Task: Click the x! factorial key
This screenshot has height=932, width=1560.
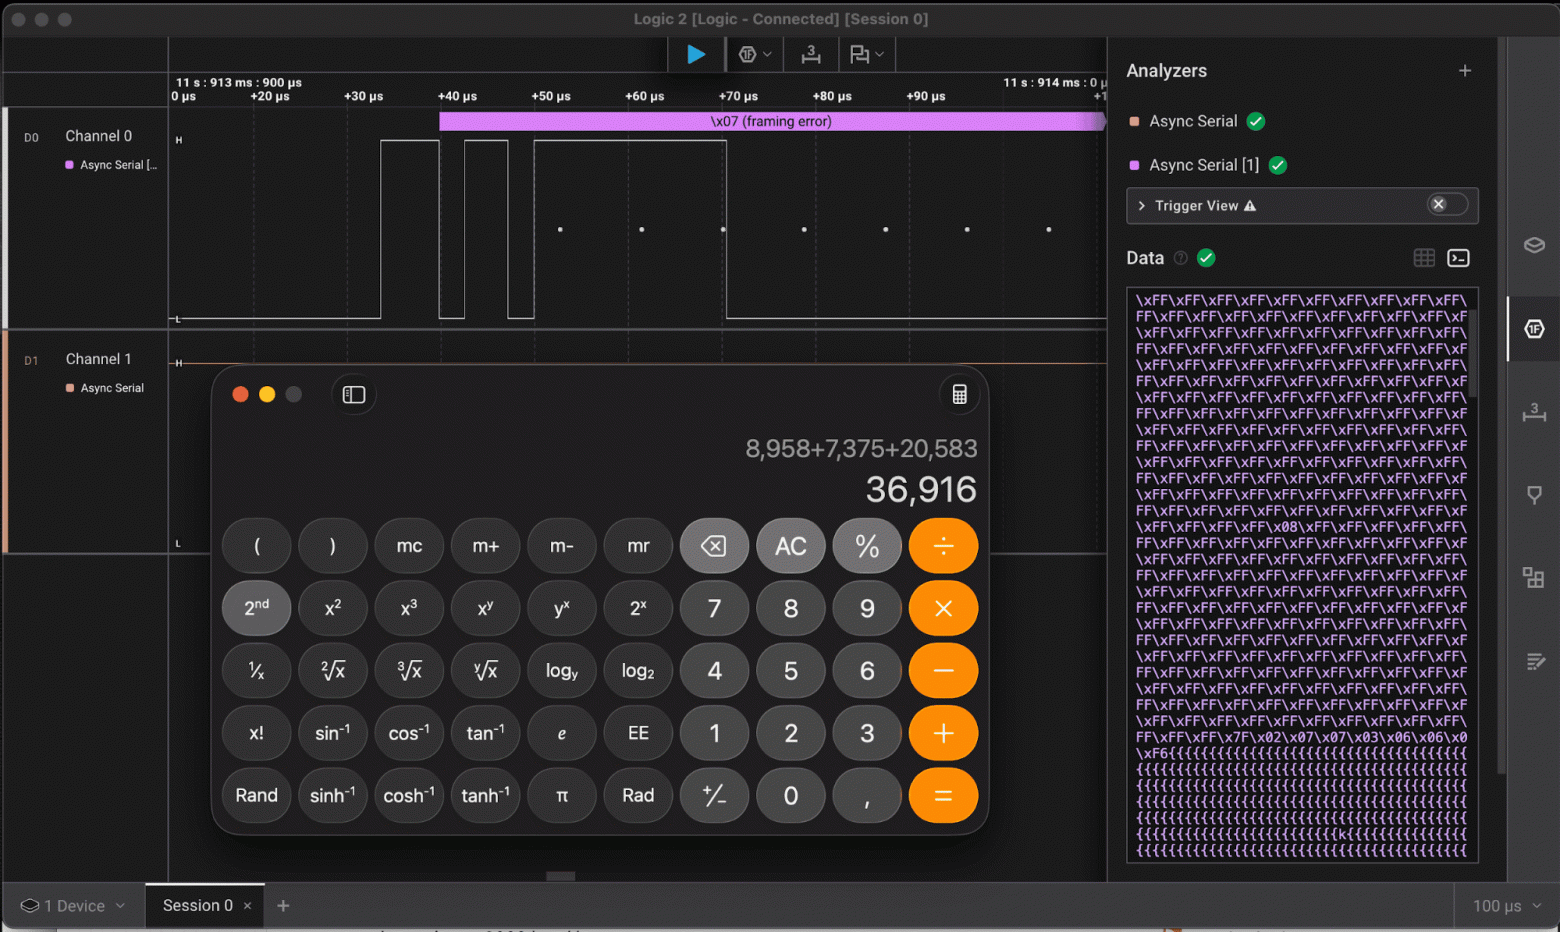Action: 256,733
